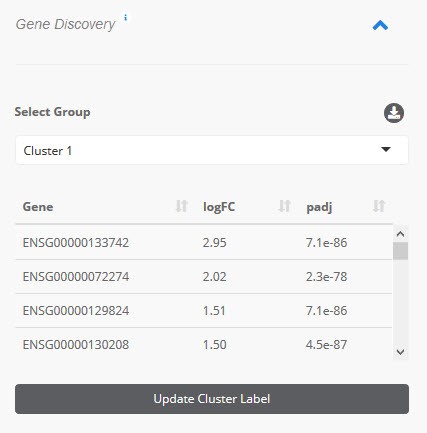This screenshot has height=433, width=427.
Task: Click Update Cluster Label button
Action: point(212,399)
